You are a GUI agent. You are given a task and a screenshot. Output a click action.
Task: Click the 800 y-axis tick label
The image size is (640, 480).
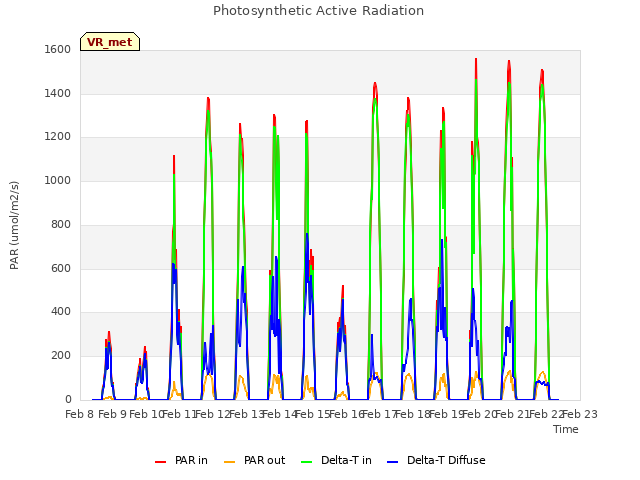61,224
